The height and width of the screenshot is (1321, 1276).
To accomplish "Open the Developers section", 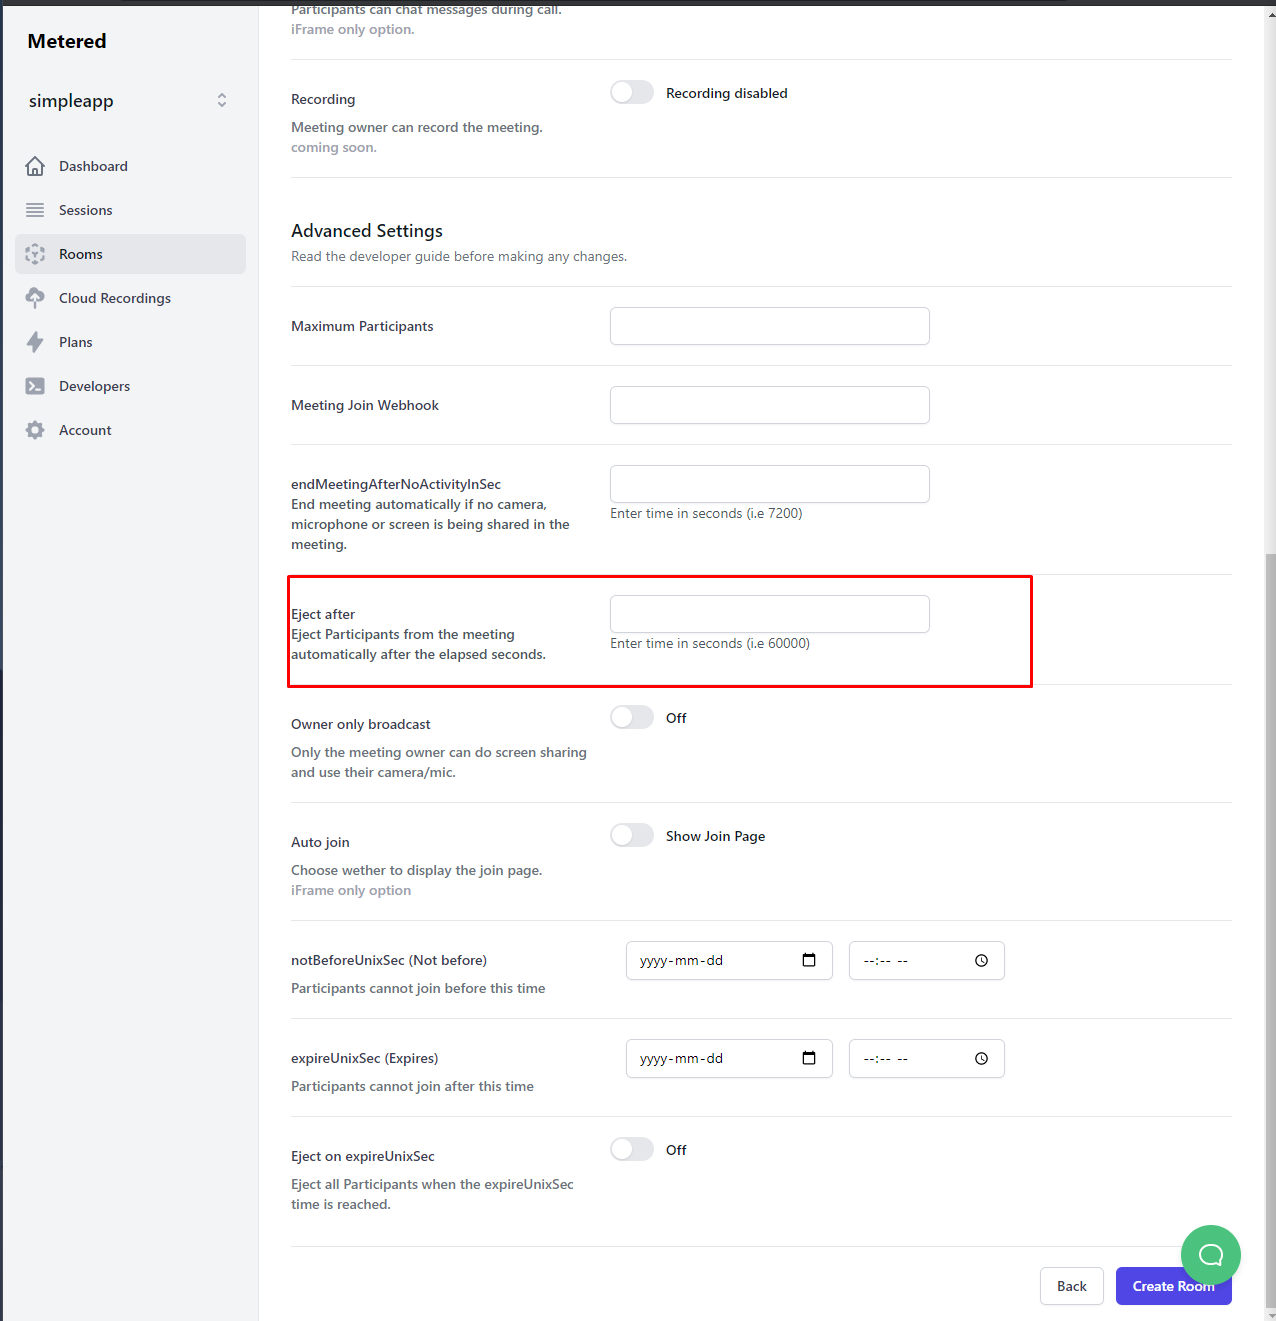I will tap(130, 386).
